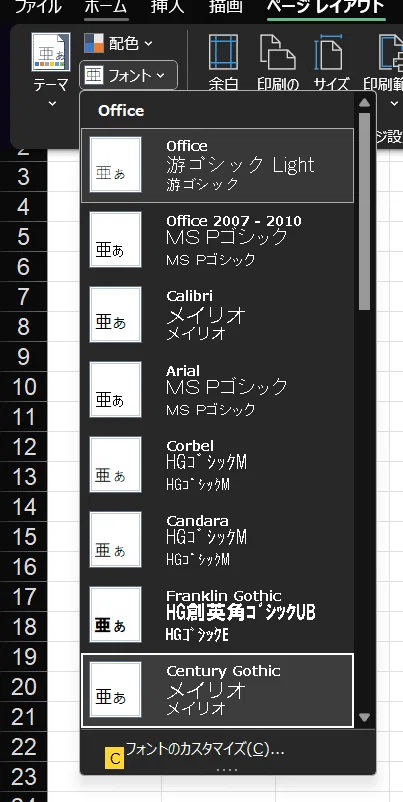This screenshot has width=403, height=802.
Task: Select the Century Gothic メイリオ font theme
Action: (217, 690)
